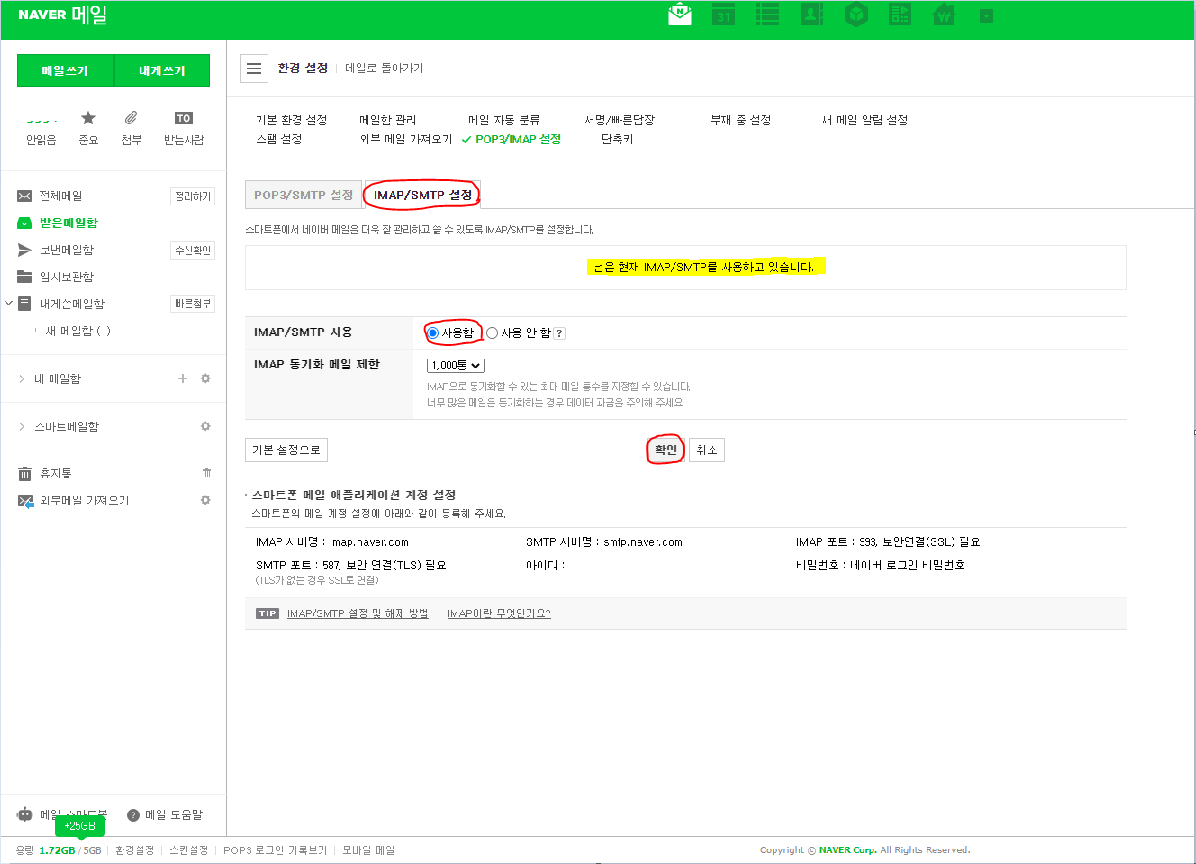Open 외부메일 가져오기 in sidebar
Screen dimensions: 1196x864
click(x=84, y=501)
